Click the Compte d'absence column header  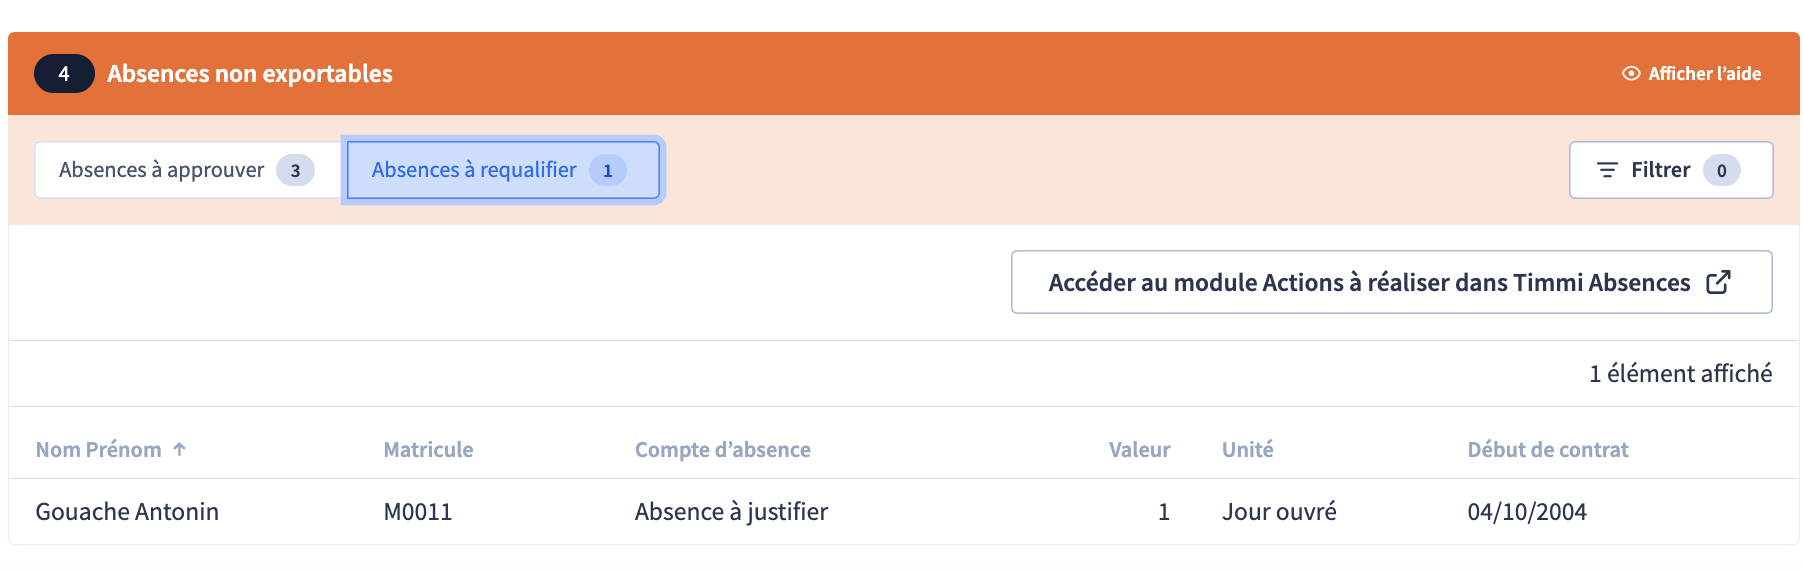pyautogui.click(x=723, y=450)
